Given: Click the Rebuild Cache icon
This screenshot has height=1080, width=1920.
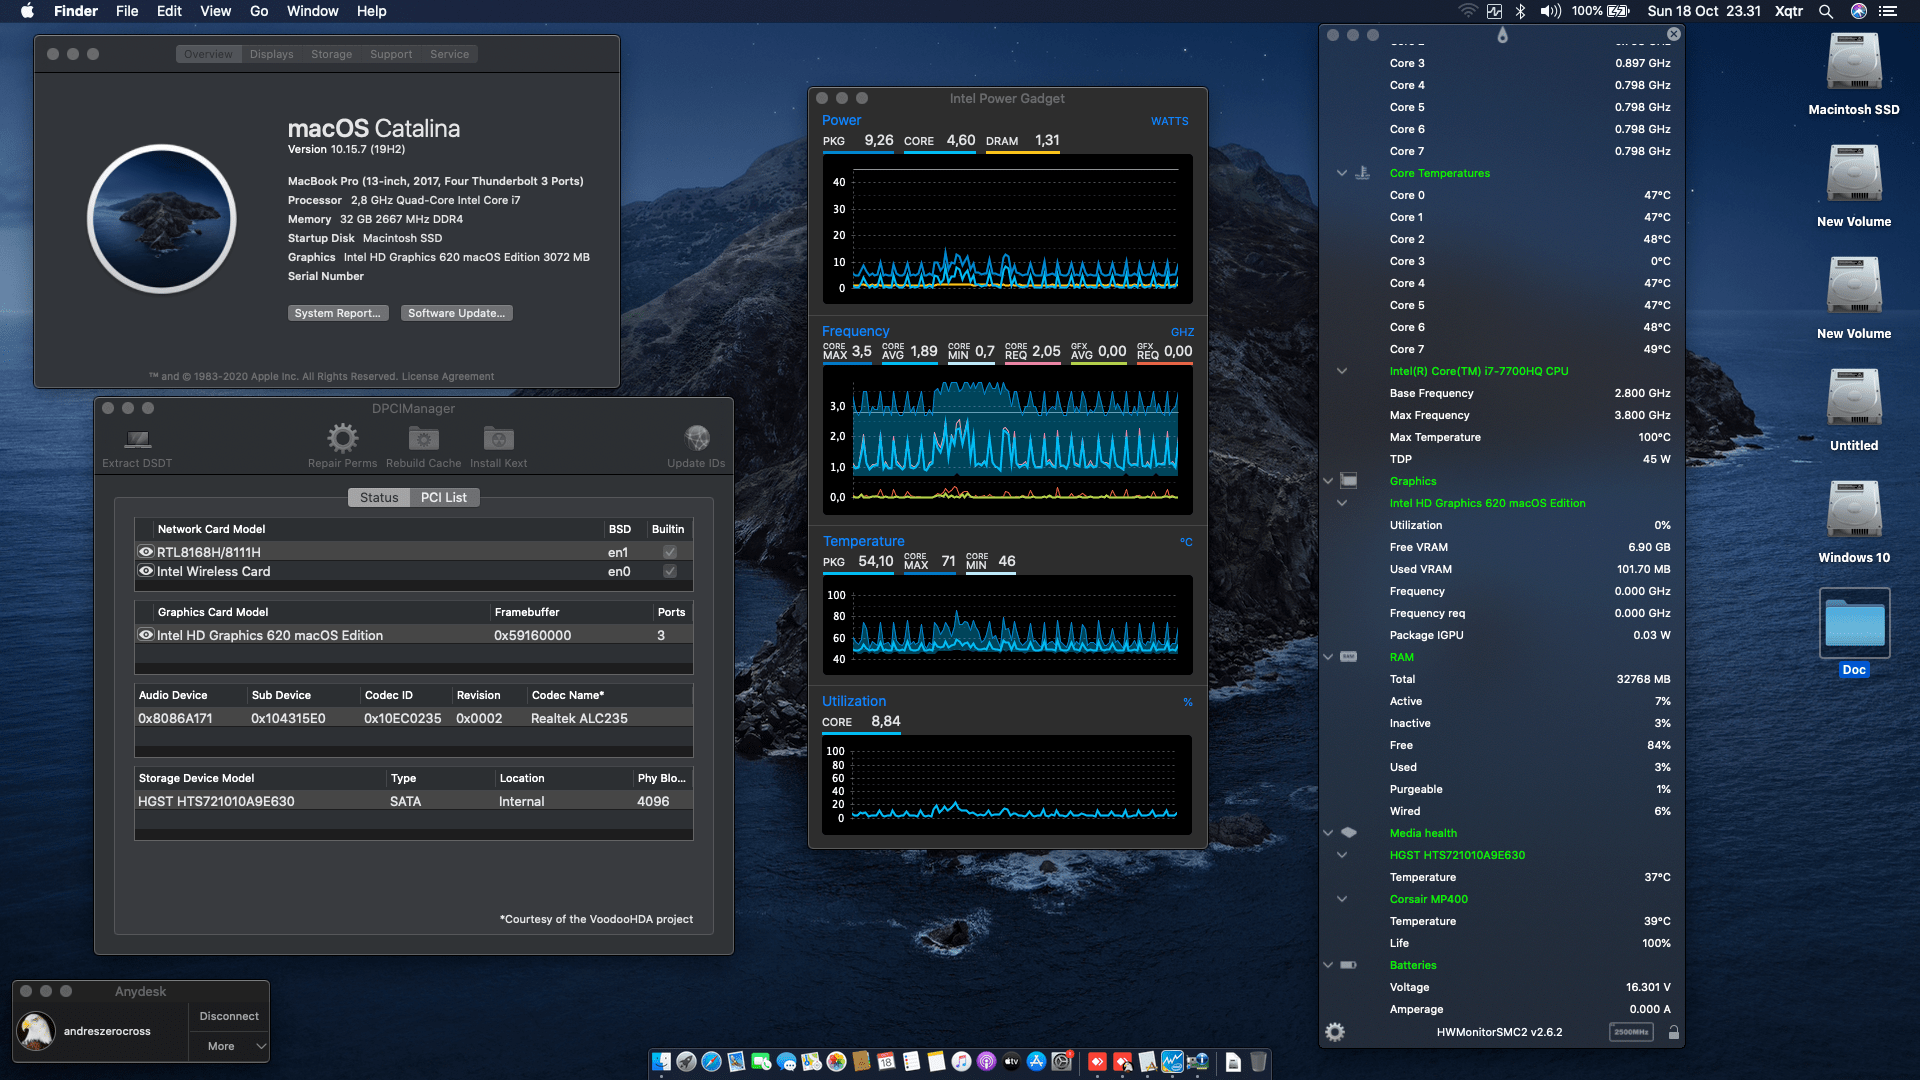Looking at the screenshot, I should (x=424, y=438).
